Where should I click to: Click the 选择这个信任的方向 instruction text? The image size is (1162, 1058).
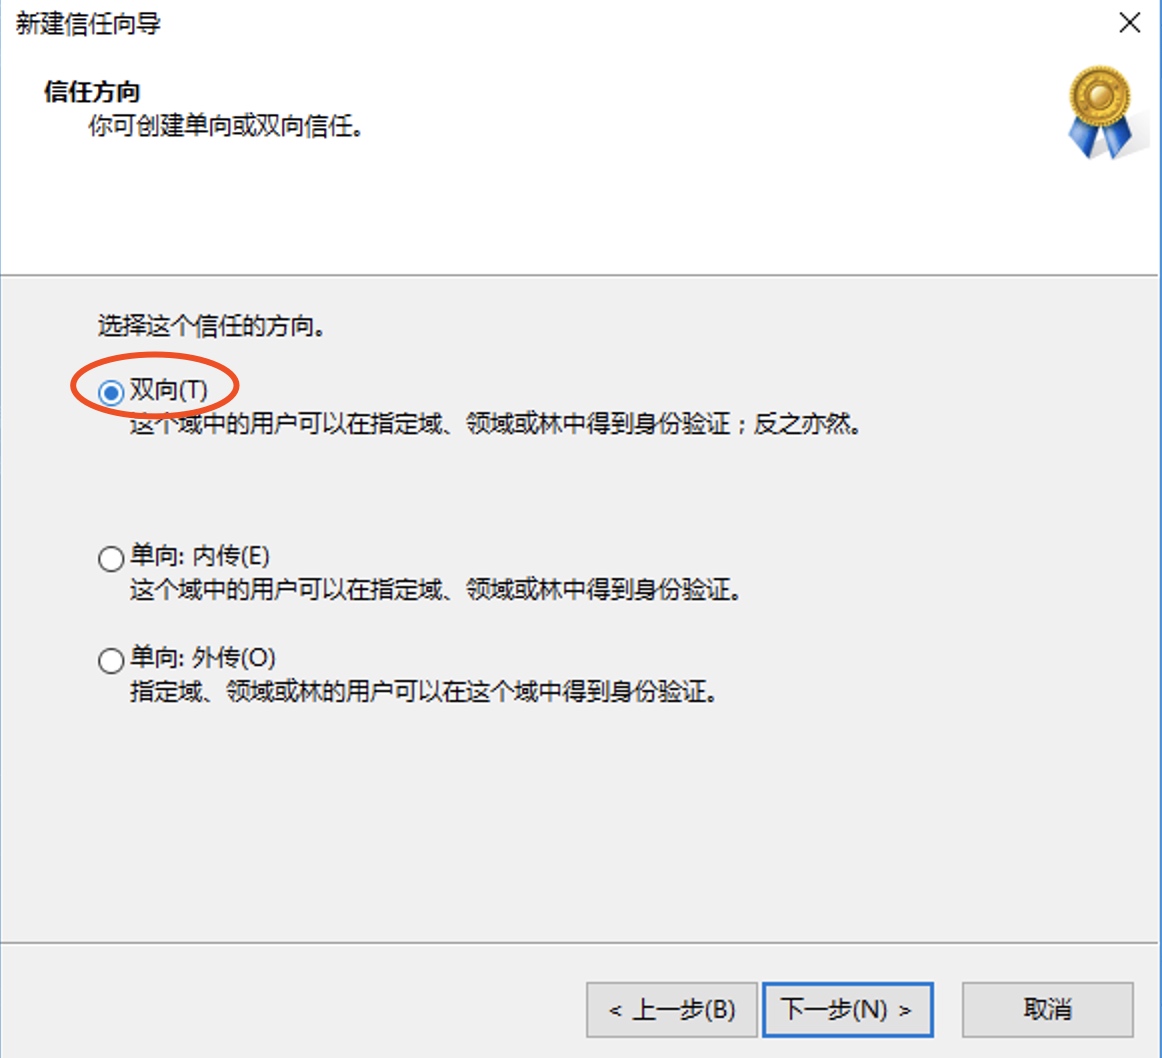click(211, 326)
